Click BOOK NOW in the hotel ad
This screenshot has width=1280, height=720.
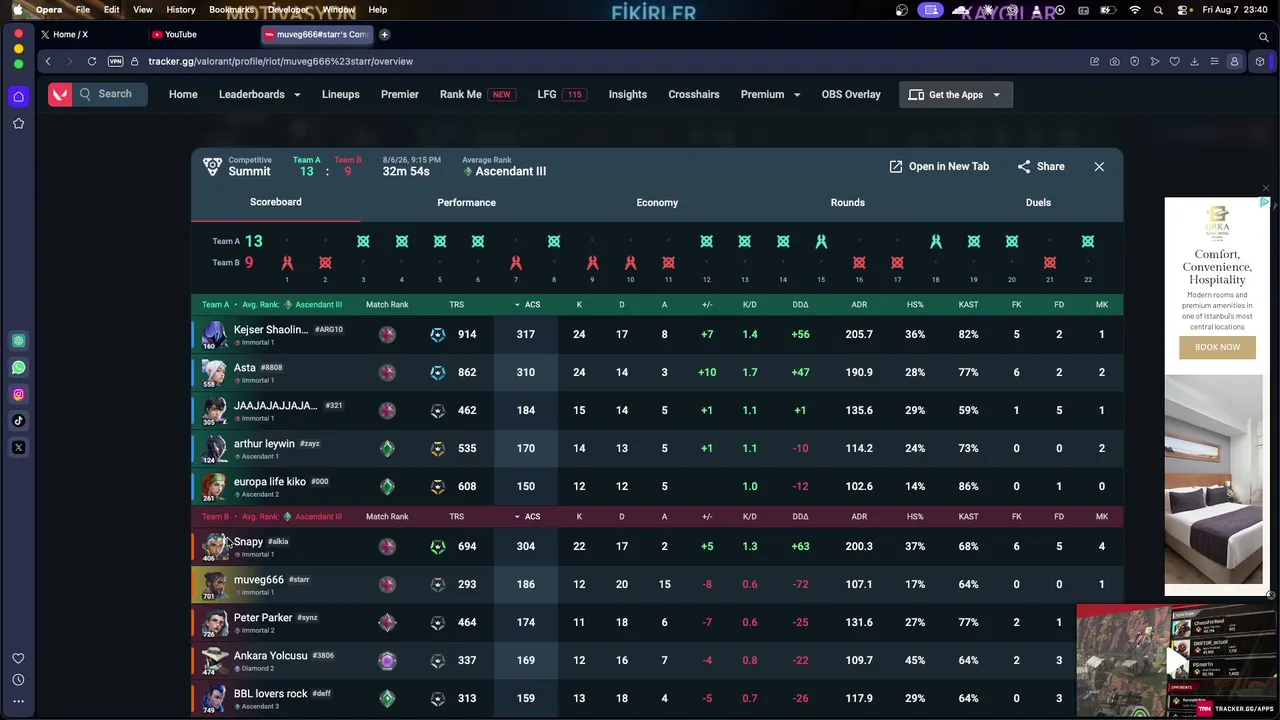1217,347
